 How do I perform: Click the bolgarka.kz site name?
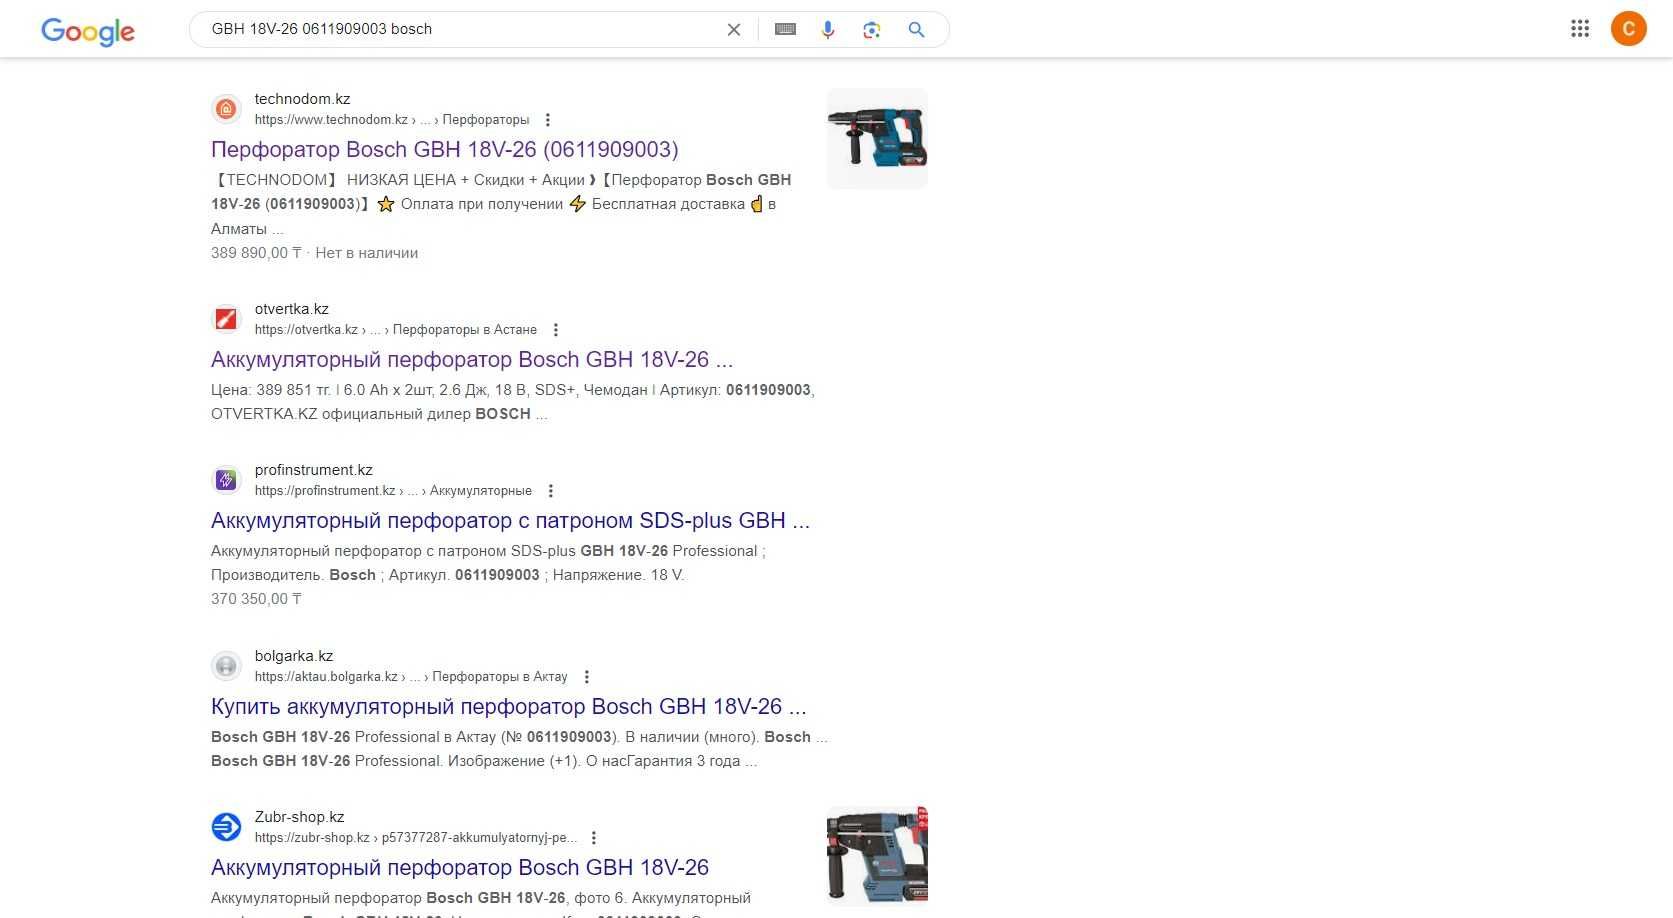pyautogui.click(x=294, y=656)
